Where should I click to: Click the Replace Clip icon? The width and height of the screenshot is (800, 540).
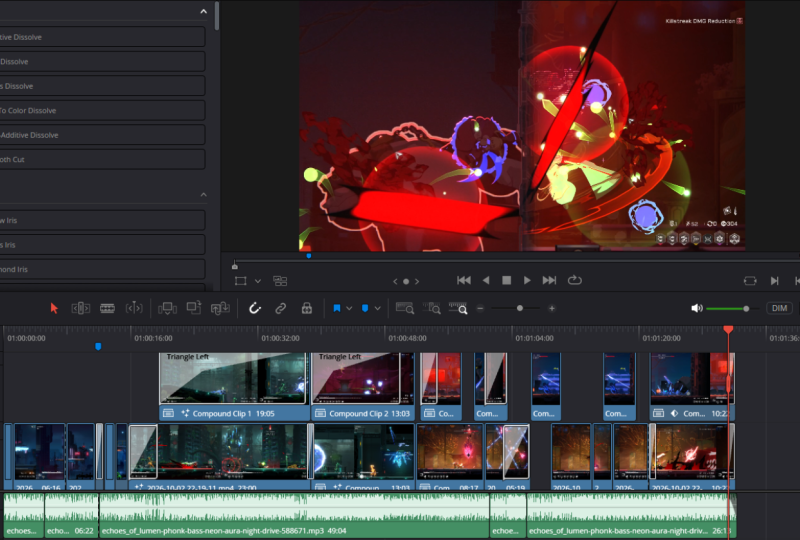220,308
